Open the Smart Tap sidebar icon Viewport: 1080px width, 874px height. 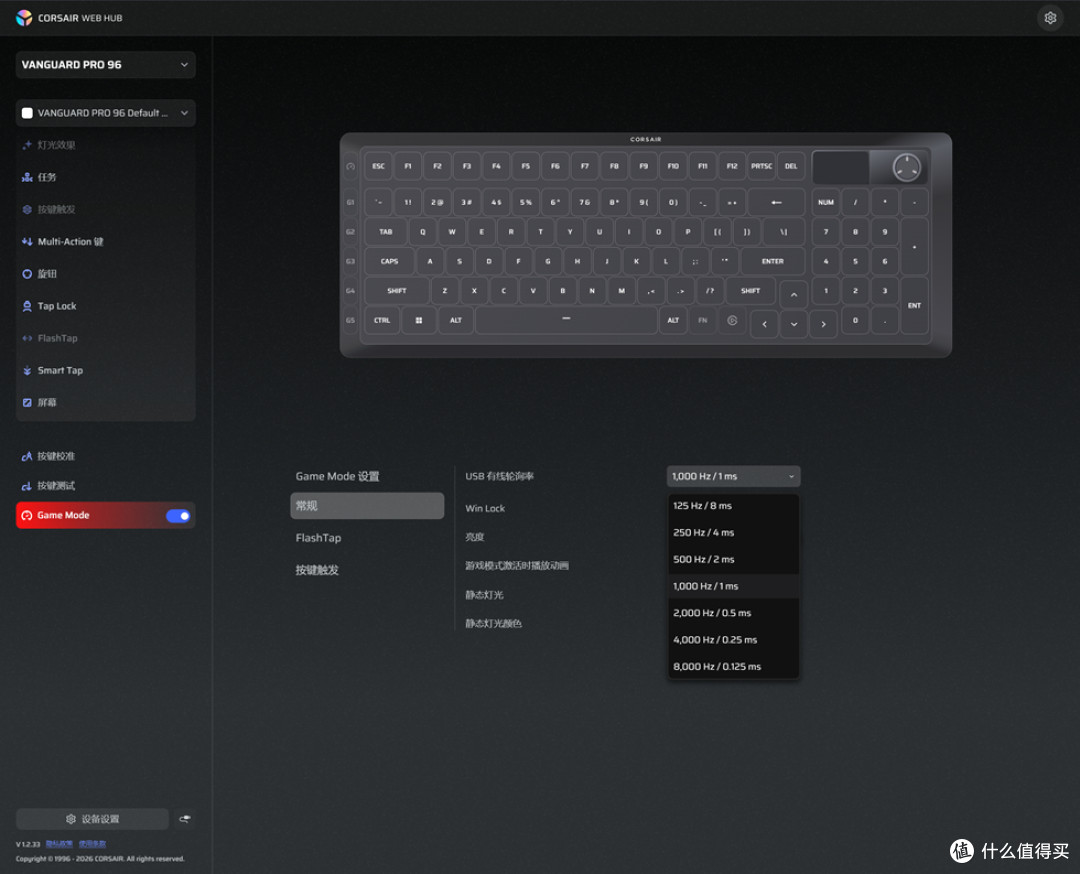27,371
